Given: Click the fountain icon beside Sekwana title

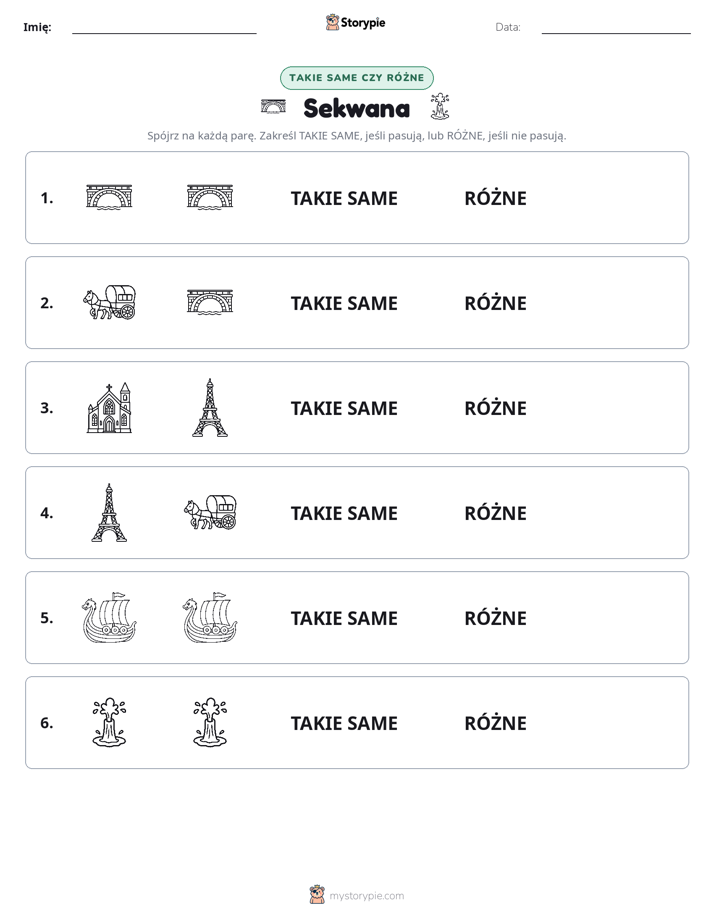Looking at the screenshot, I should pos(439,106).
